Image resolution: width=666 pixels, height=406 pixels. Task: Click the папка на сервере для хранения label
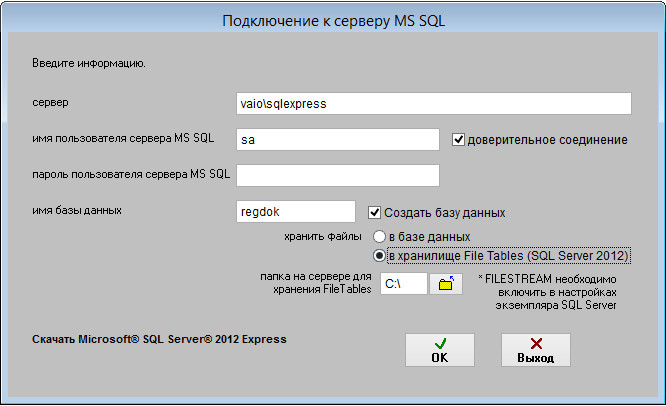[x=316, y=283]
